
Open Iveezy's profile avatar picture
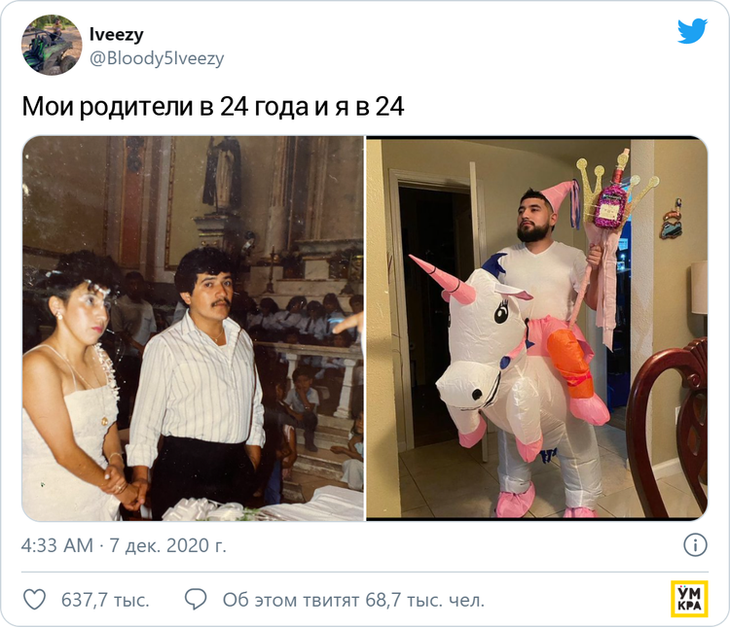[52, 45]
